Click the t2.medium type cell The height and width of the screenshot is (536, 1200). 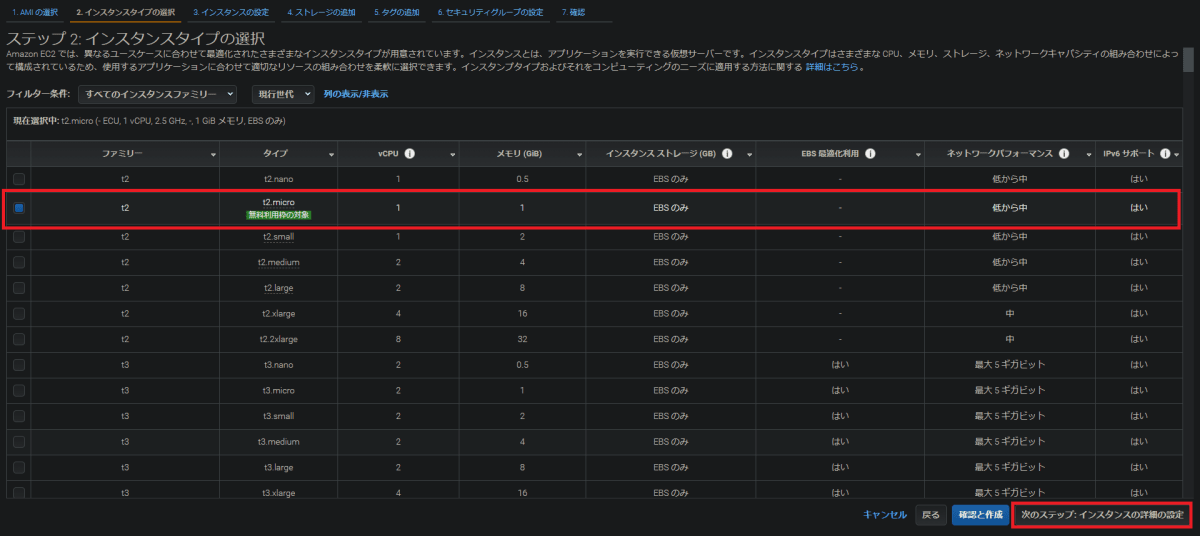coord(279,262)
